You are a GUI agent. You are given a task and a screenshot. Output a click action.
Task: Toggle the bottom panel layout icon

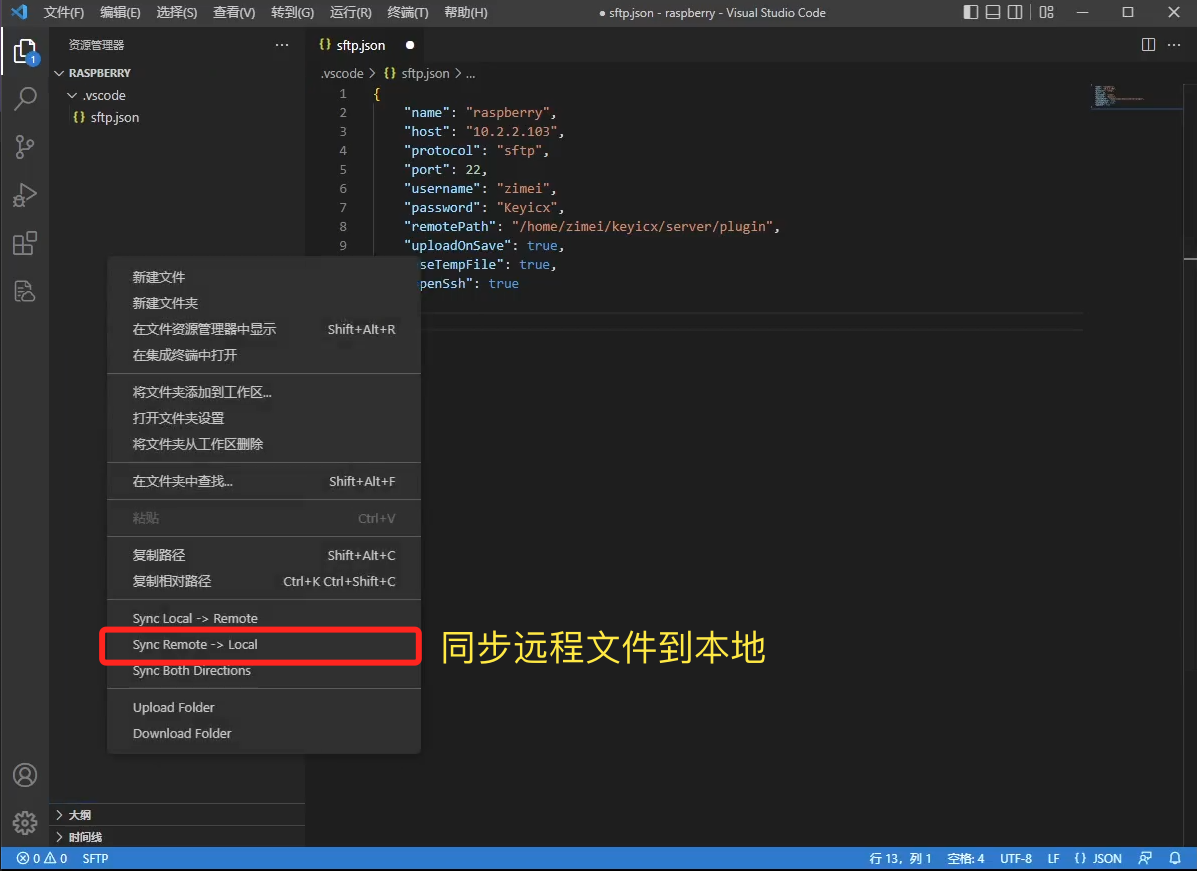coord(992,12)
